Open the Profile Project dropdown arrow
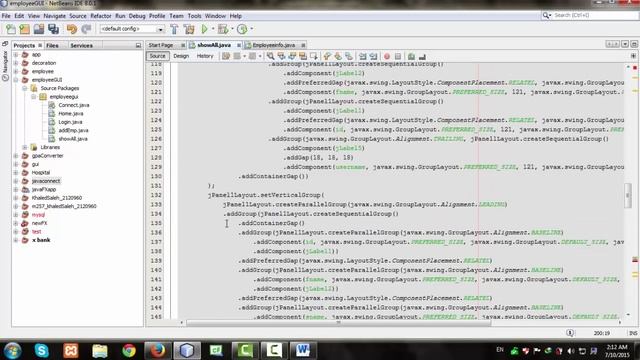The height and width of the screenshot is (360, 640). point(251,29)
